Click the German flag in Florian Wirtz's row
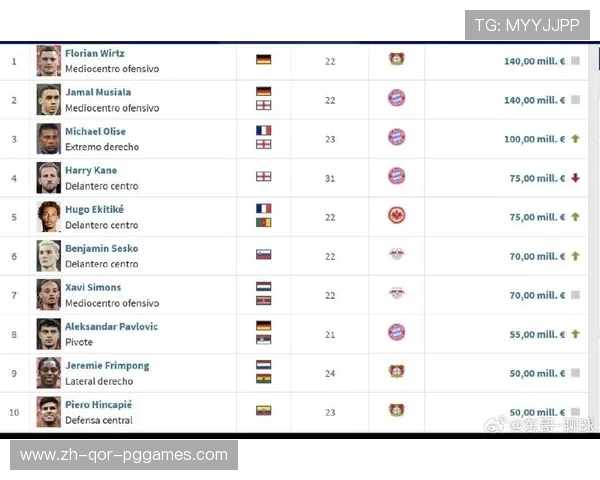 (x=263, y=60)
